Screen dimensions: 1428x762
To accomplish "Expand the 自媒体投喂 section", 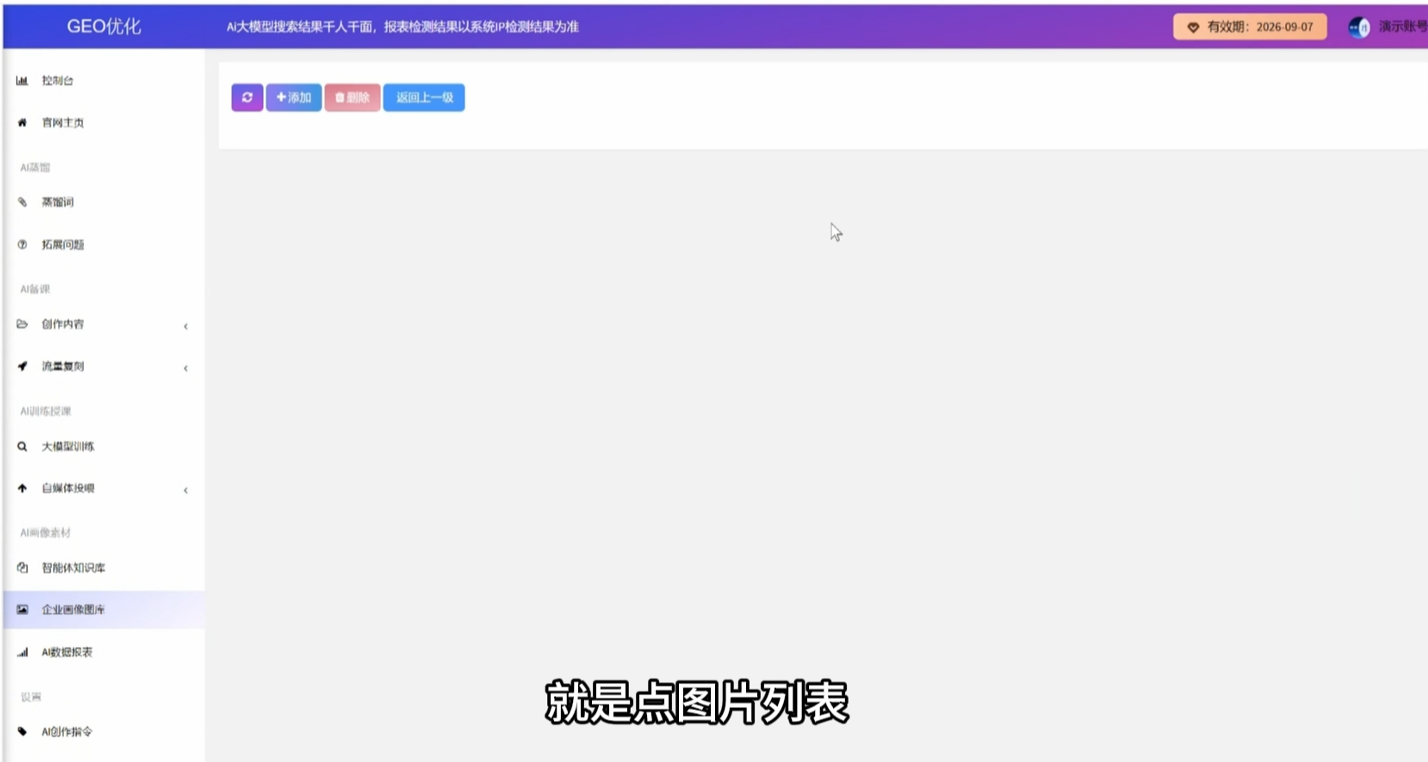I will pos(185,489).
